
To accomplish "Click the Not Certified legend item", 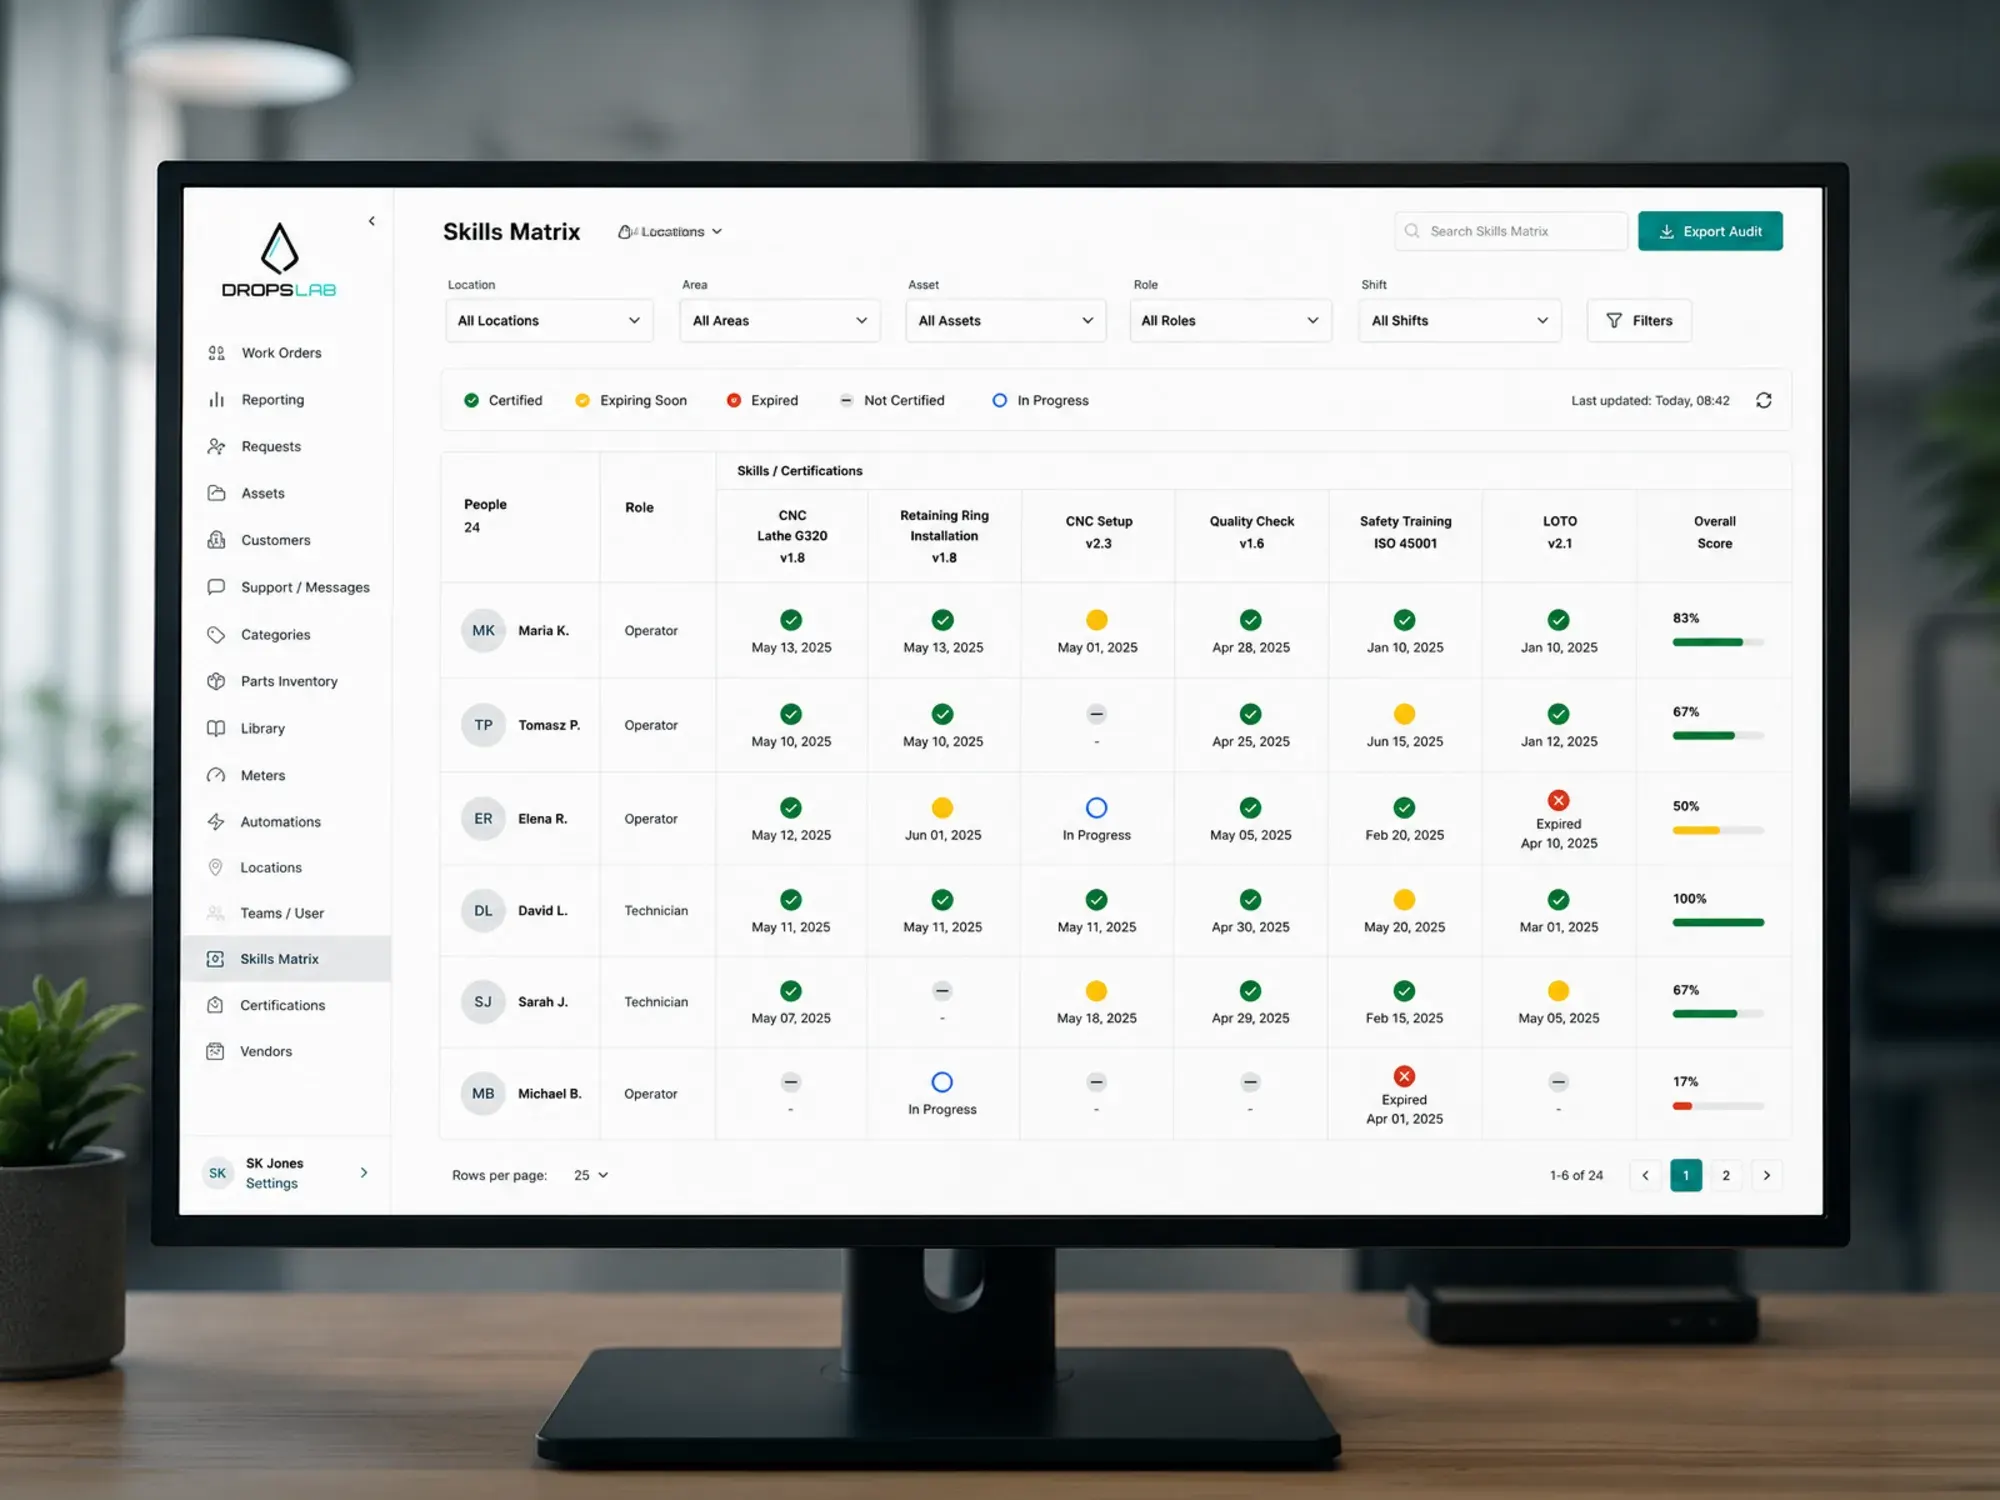I will click(x=892, y=400).
